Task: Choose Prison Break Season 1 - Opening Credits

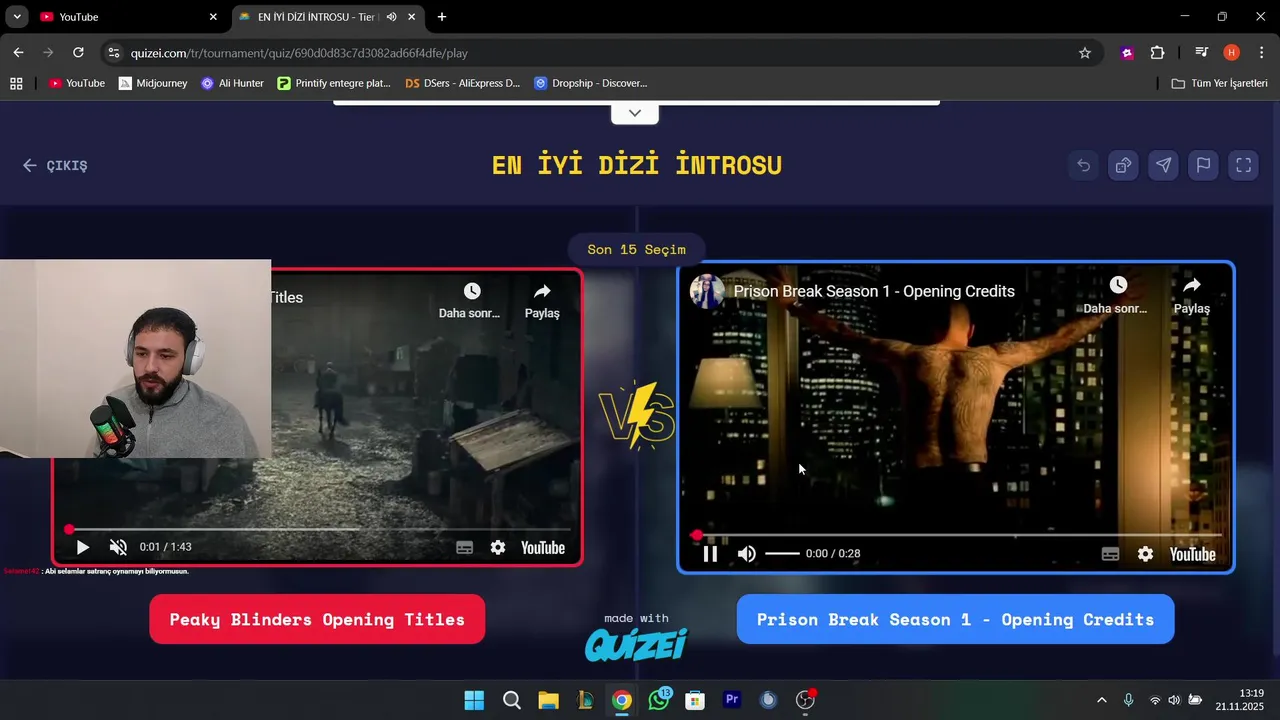Action: pos(955,619)
